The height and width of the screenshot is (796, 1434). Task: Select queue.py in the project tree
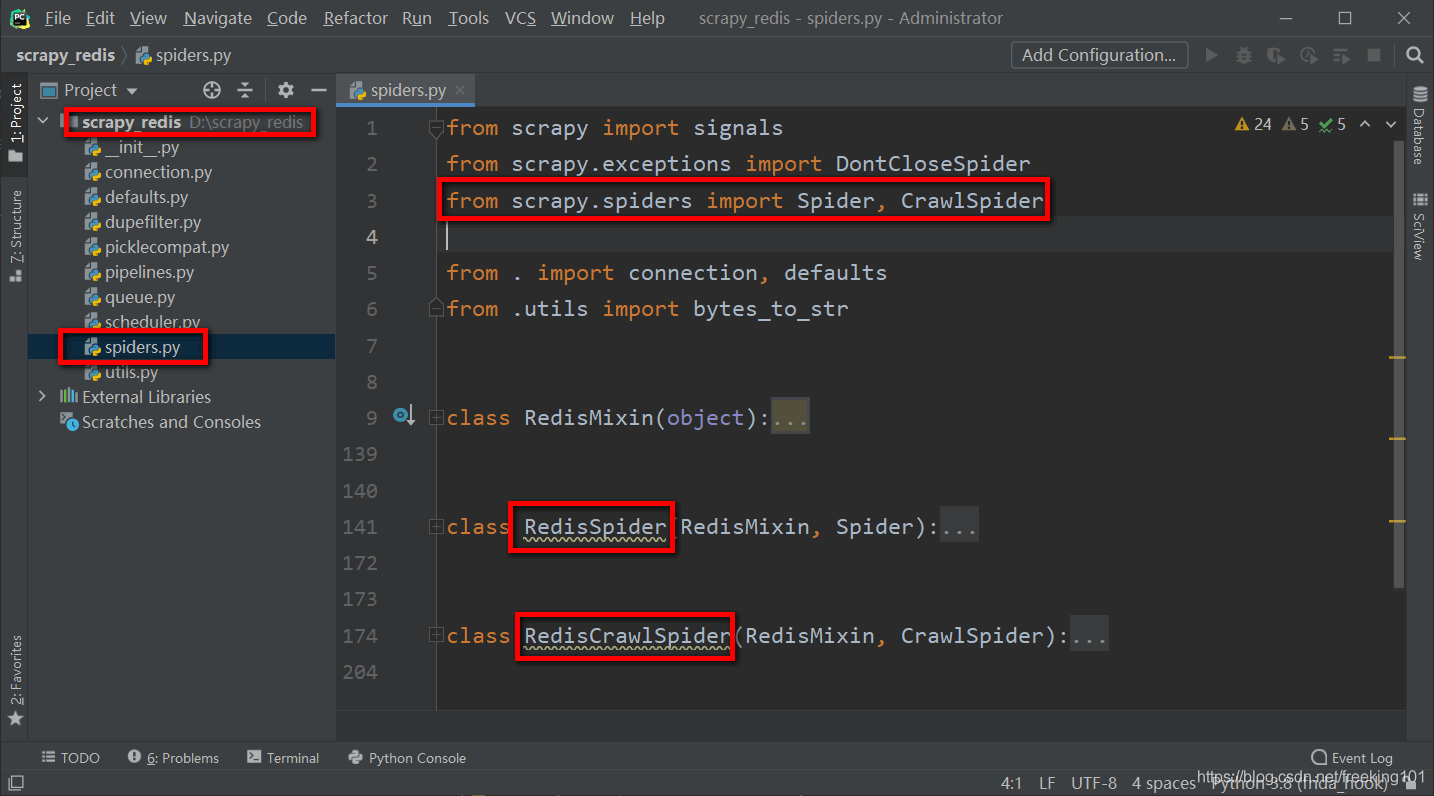[x=140, y=297]
